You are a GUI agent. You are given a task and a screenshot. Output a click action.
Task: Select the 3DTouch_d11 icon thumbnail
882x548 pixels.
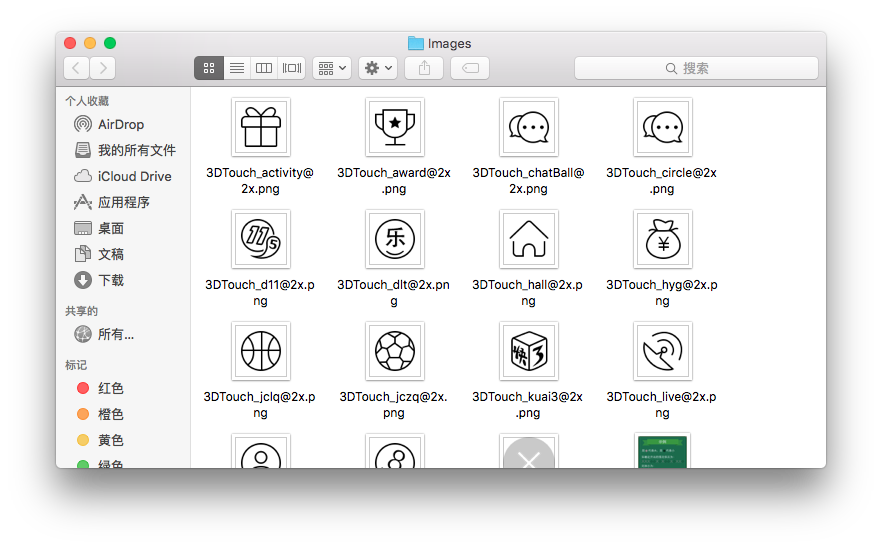[260, 239]
